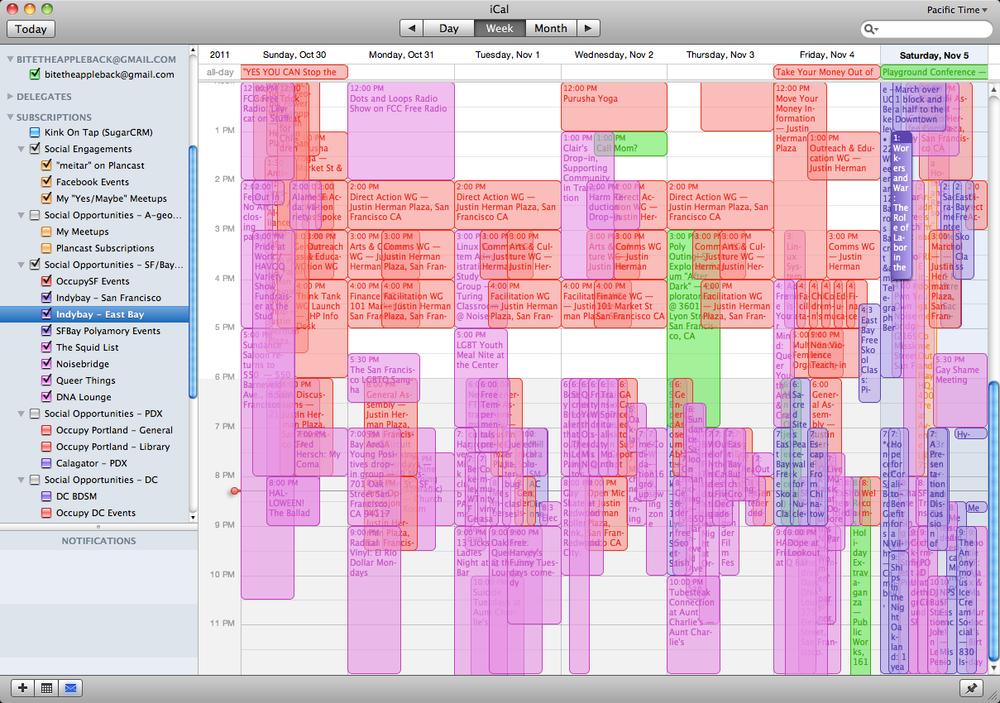This screenshot has height=703, width=1000.
Task: Select Sunday's "HALLOWEEN! The Ballad" event
Action: [293, 501]
